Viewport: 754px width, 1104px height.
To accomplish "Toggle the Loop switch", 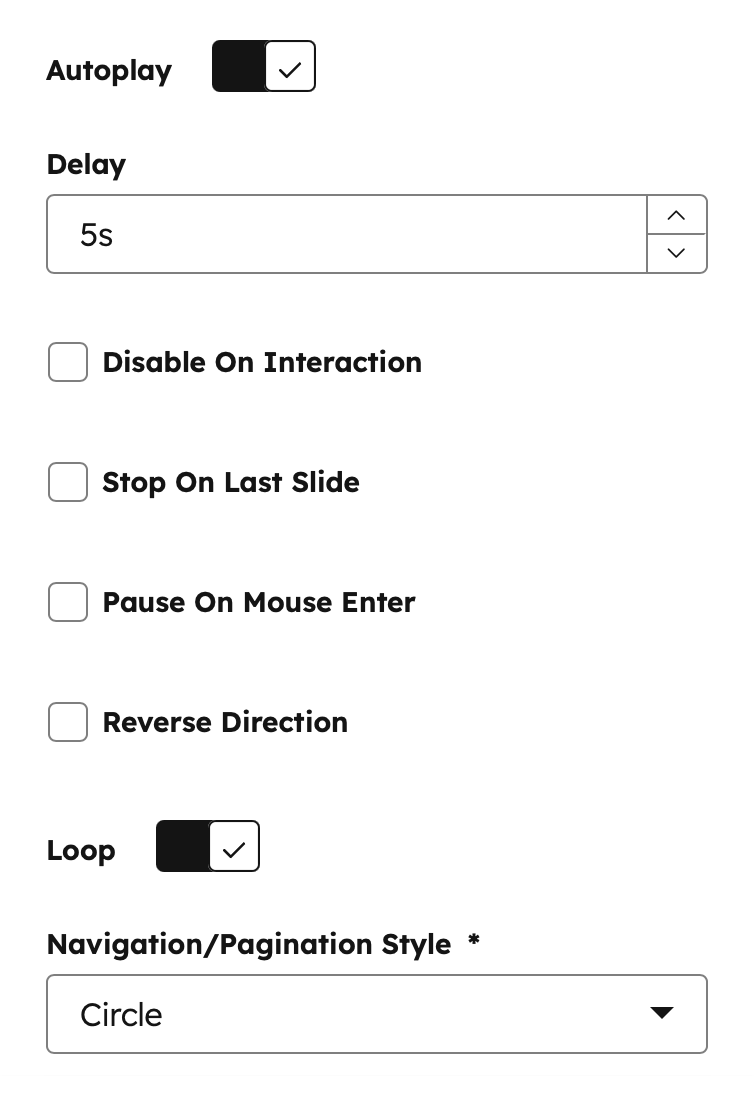I will 208,846.
